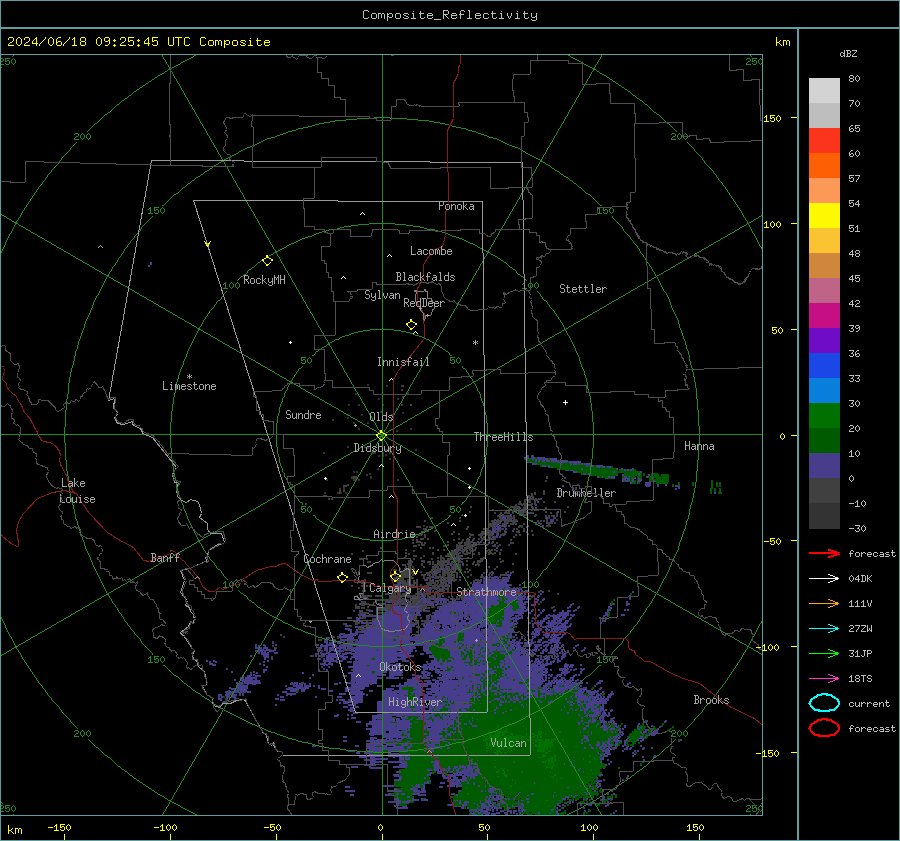
Task: Click the ThreeHills town label
Action: point(503,437)
